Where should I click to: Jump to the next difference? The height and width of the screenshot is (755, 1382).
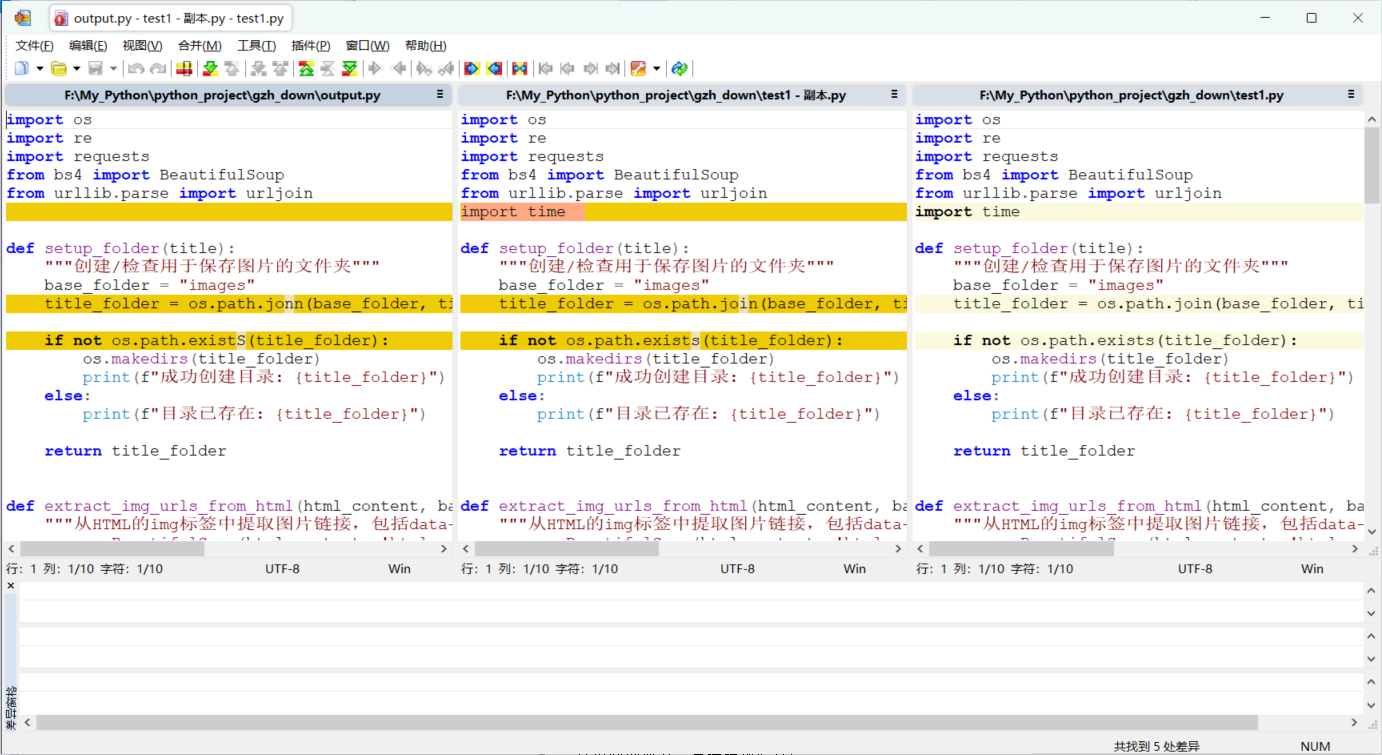210,69
